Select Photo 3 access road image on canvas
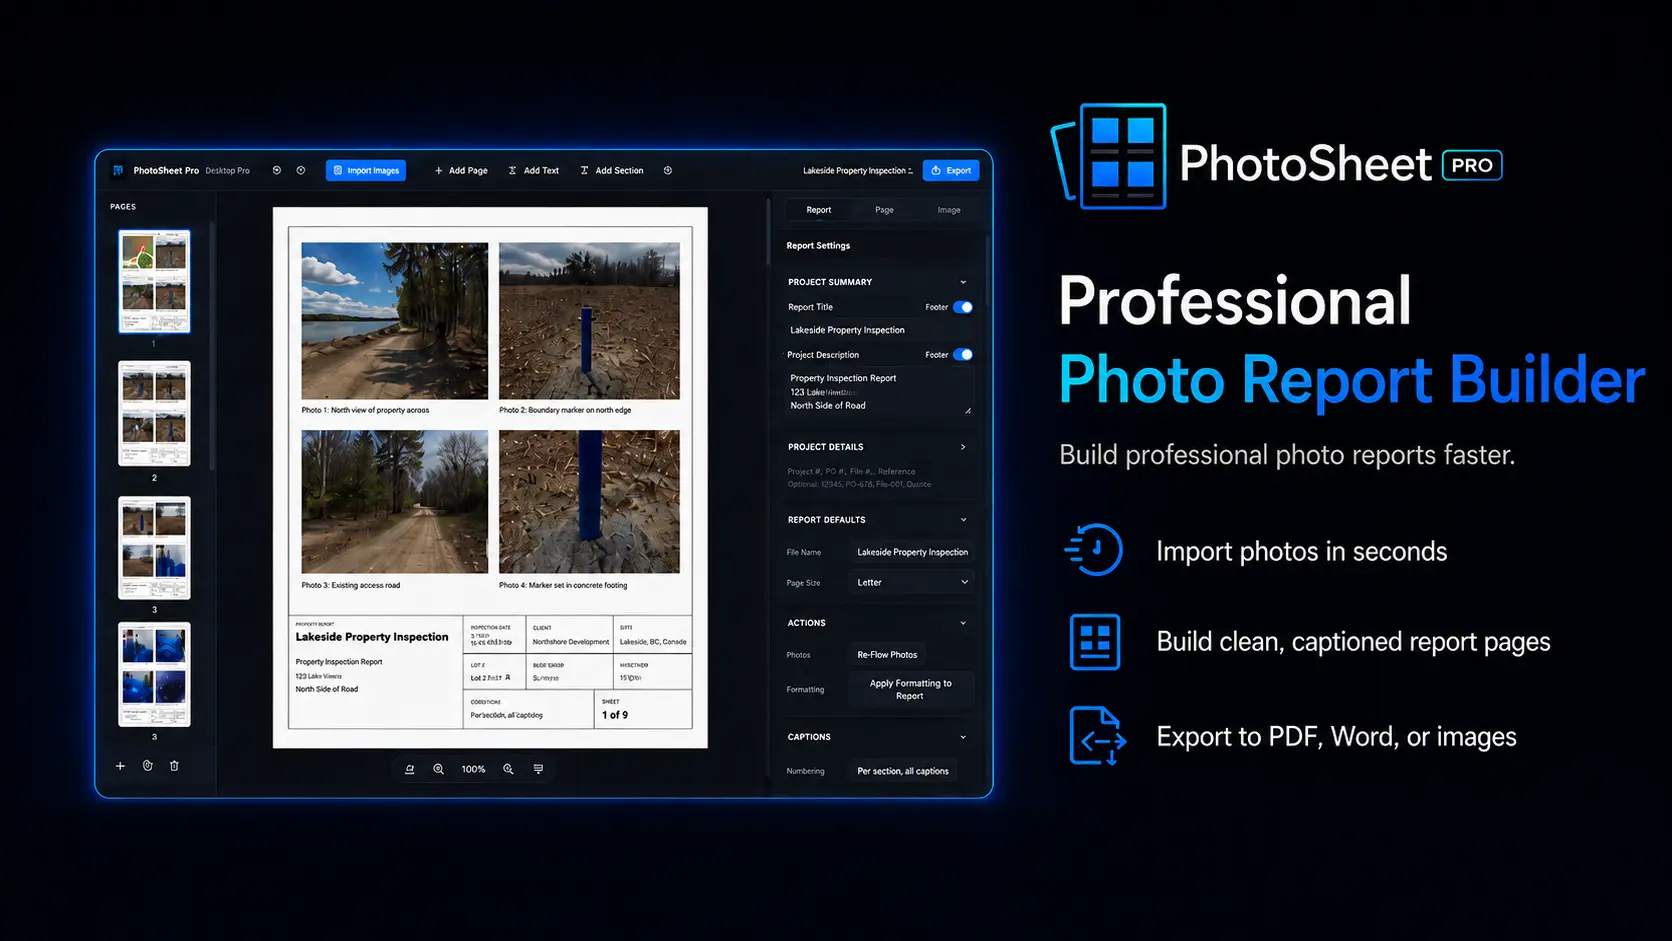This screenshot has width=1672, height=941. 395,502
